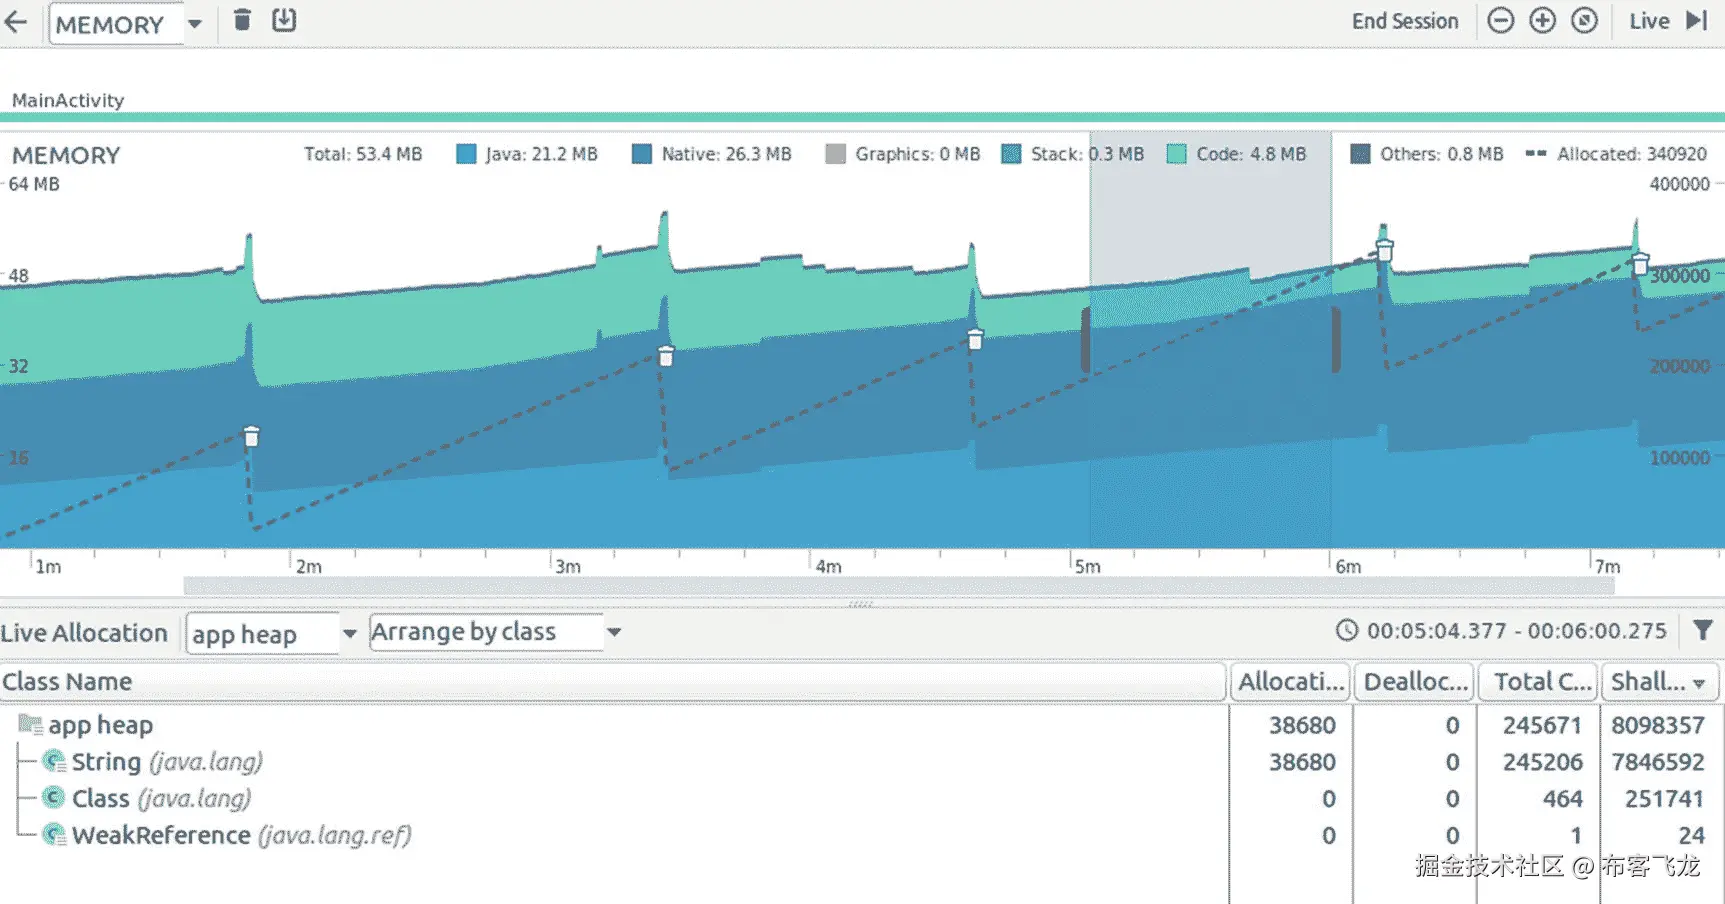Click the Java memory color swatch
Image resolution: width=1725 pixels, height=904 pixels.
point(466,154)
